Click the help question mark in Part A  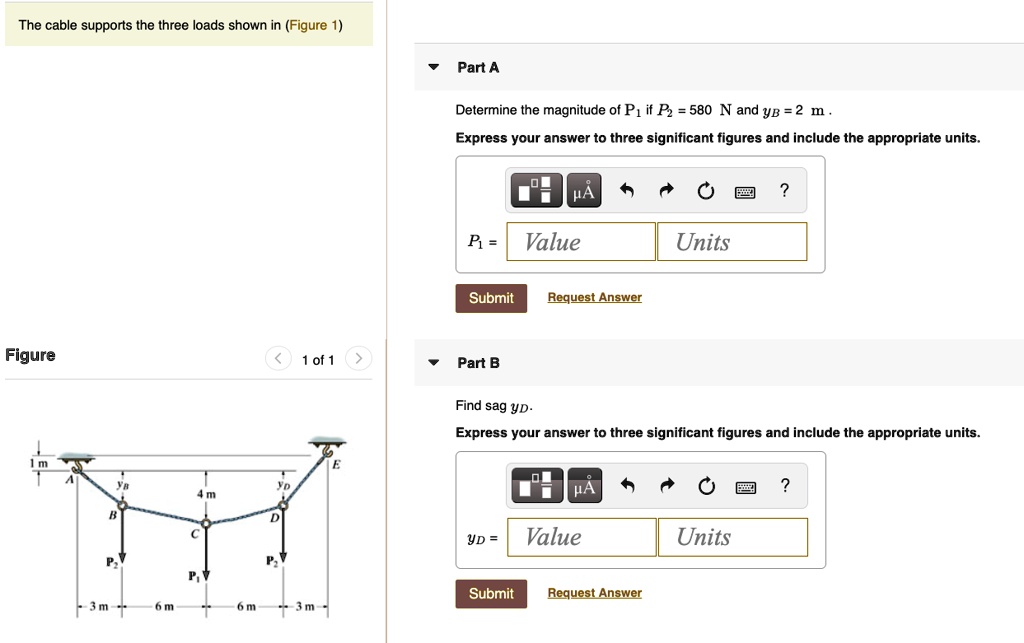tap(784, 190)
